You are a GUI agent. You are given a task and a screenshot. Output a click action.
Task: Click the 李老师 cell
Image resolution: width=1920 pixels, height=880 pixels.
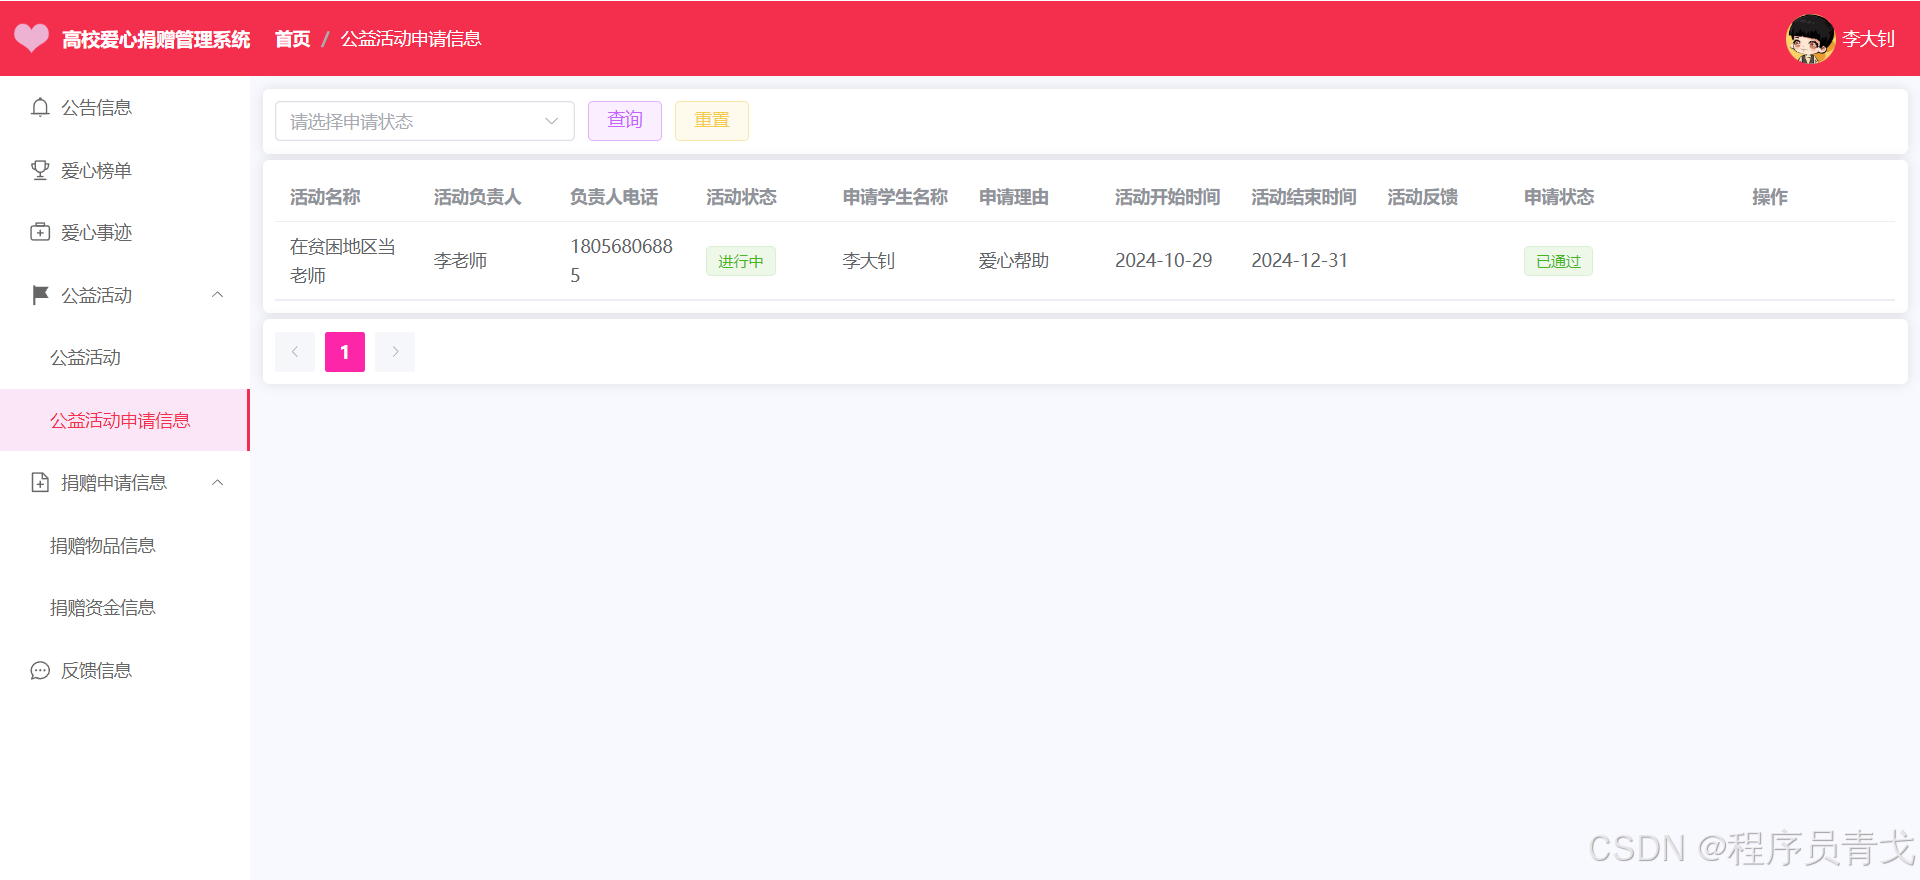(461, 260)
